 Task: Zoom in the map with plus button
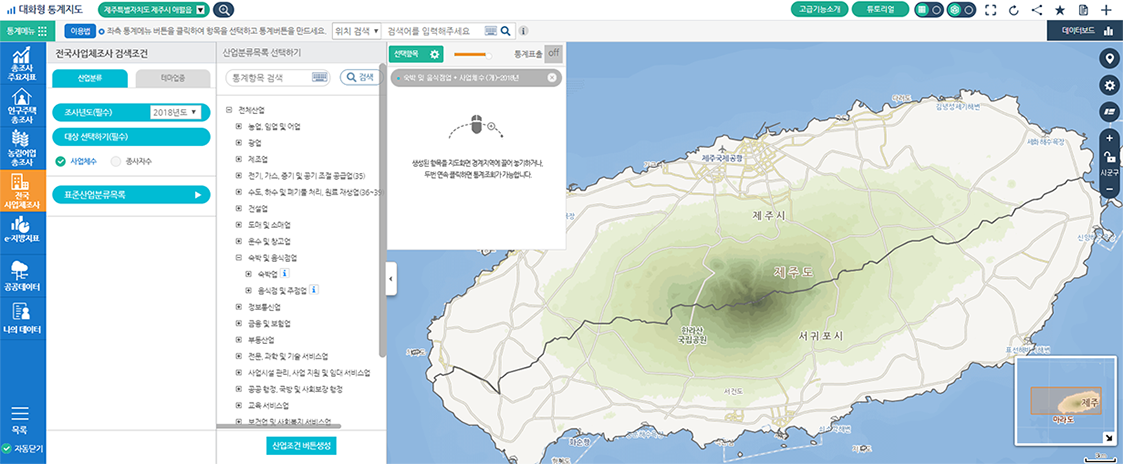click(1109, 138)
